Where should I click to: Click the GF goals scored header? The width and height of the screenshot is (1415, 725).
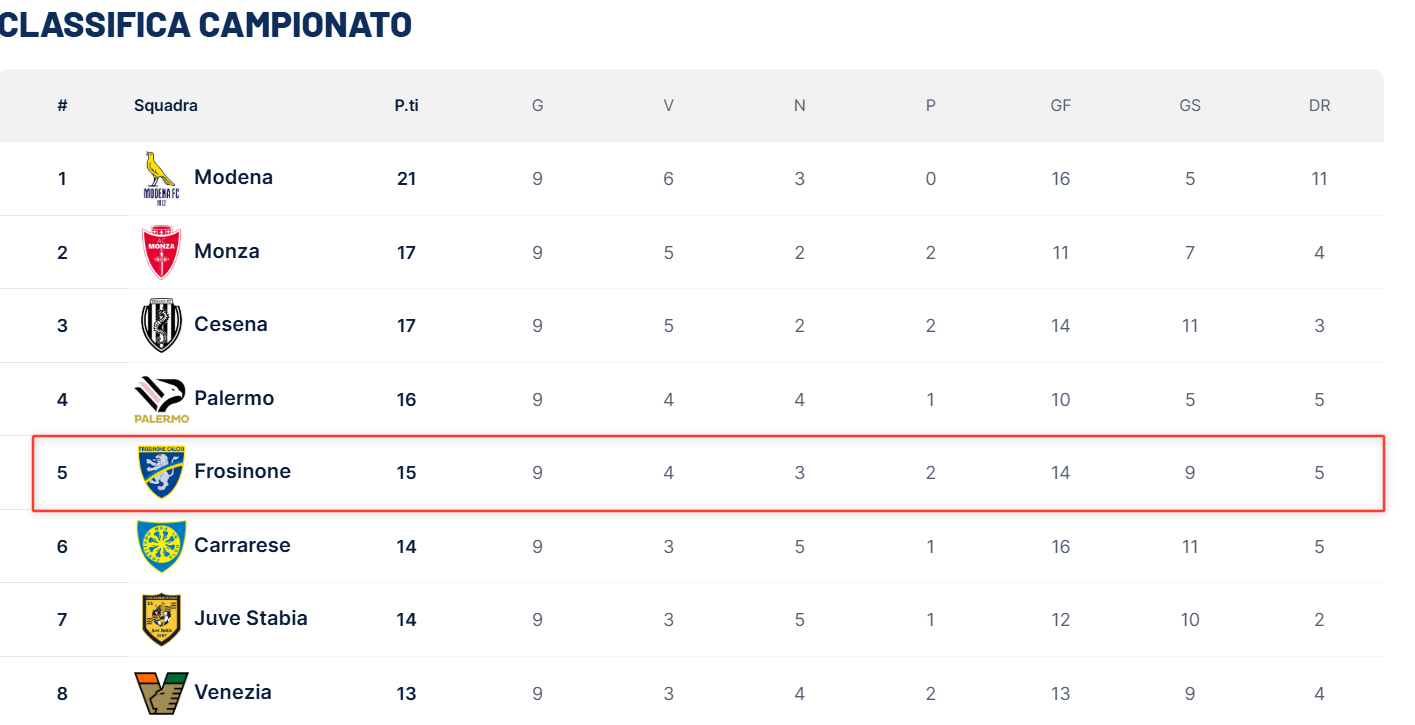1060,106
